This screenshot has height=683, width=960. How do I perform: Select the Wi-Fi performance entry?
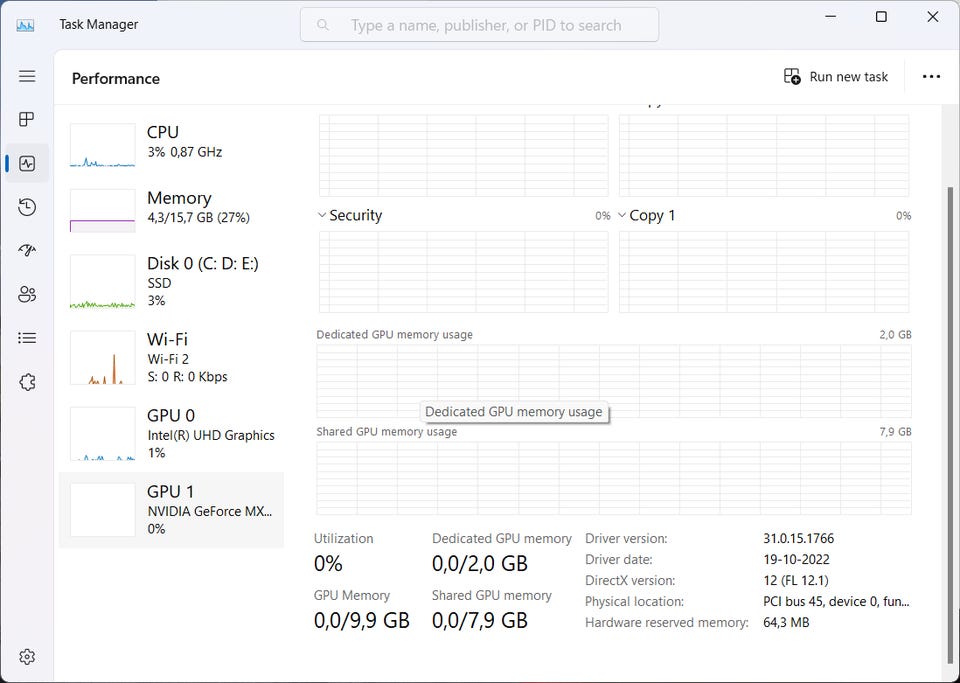coord(171,357)
